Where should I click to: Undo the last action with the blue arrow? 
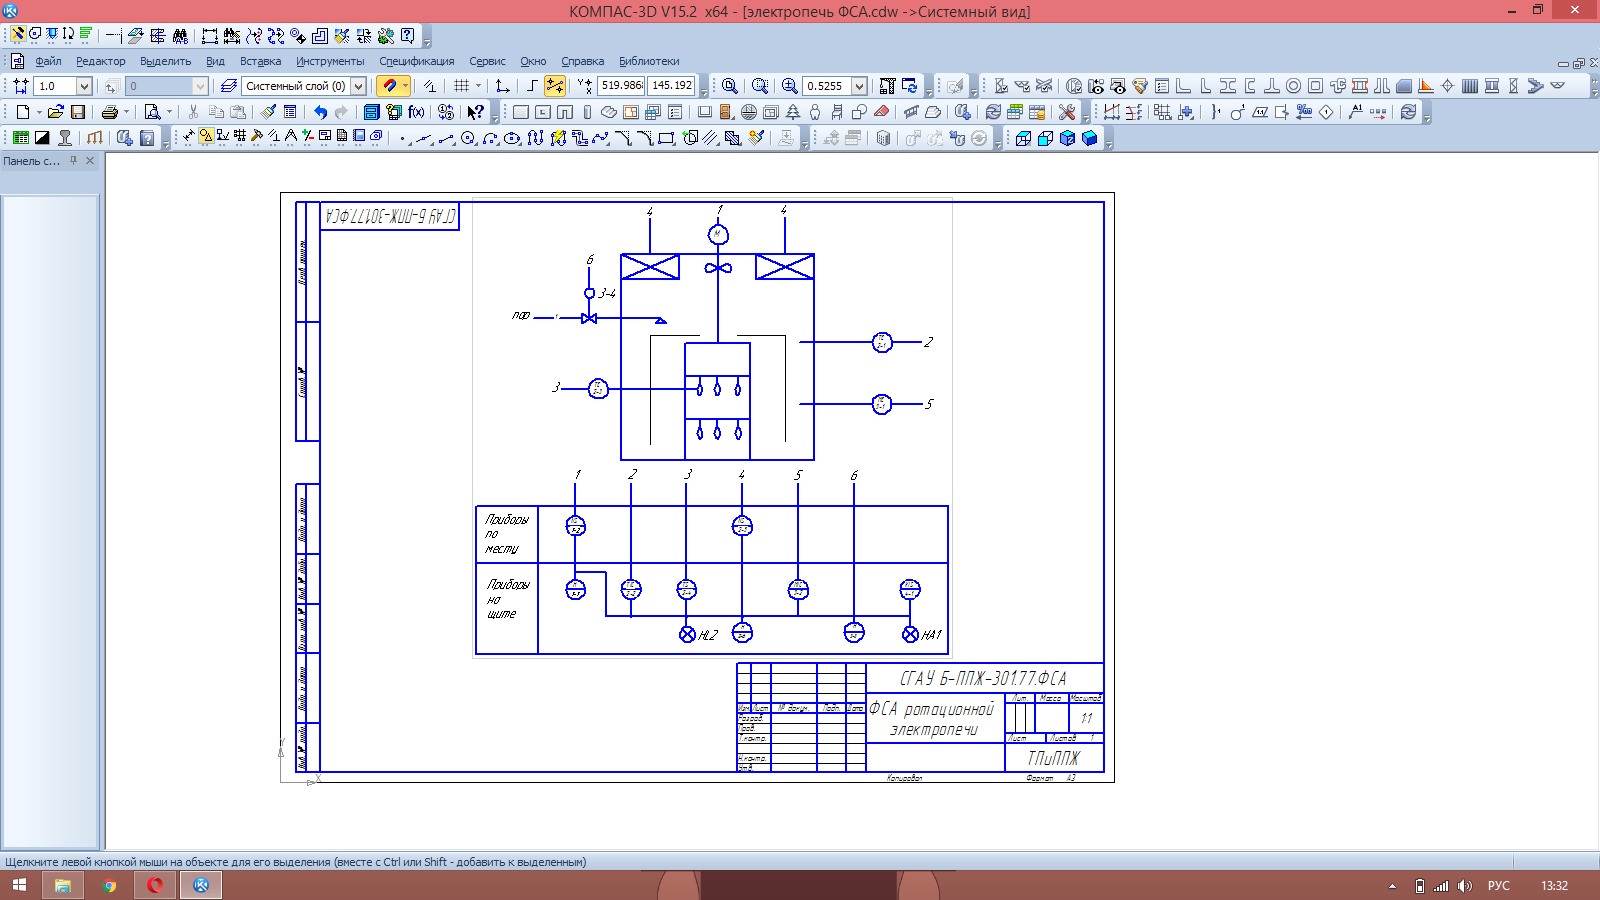320,112
